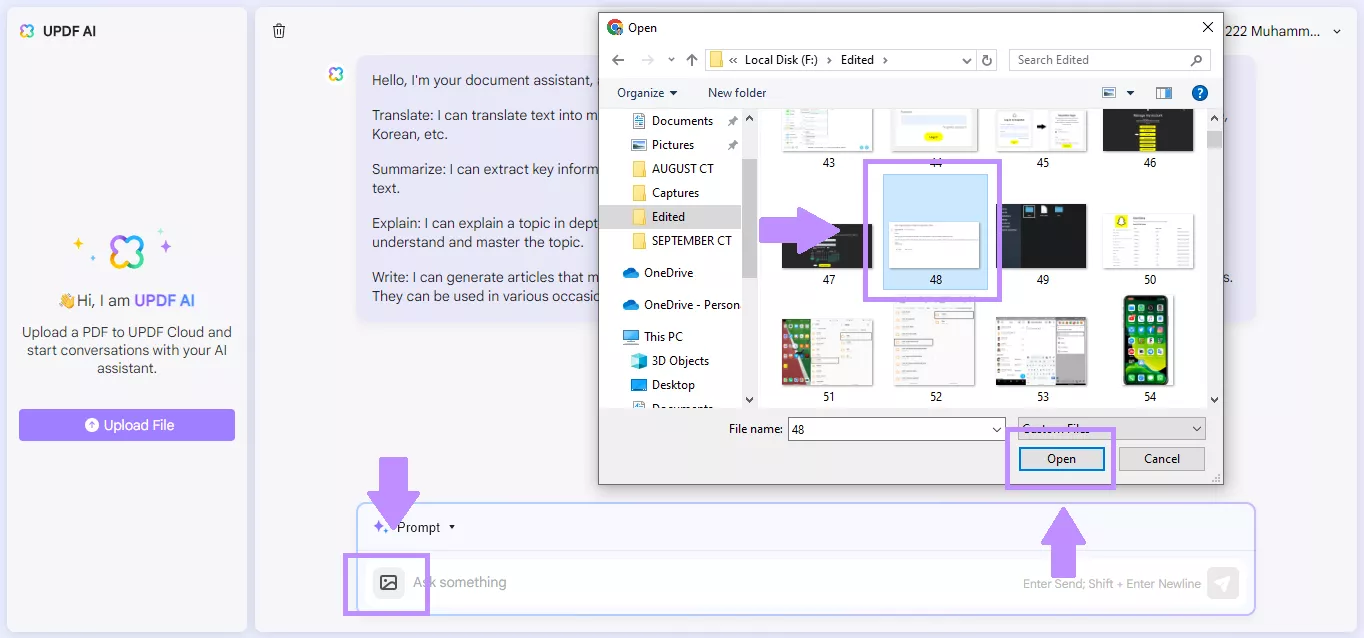The image size is (1364, 638).
Task: Click the 3D Objects icon
Action: (x=639, y=361)
